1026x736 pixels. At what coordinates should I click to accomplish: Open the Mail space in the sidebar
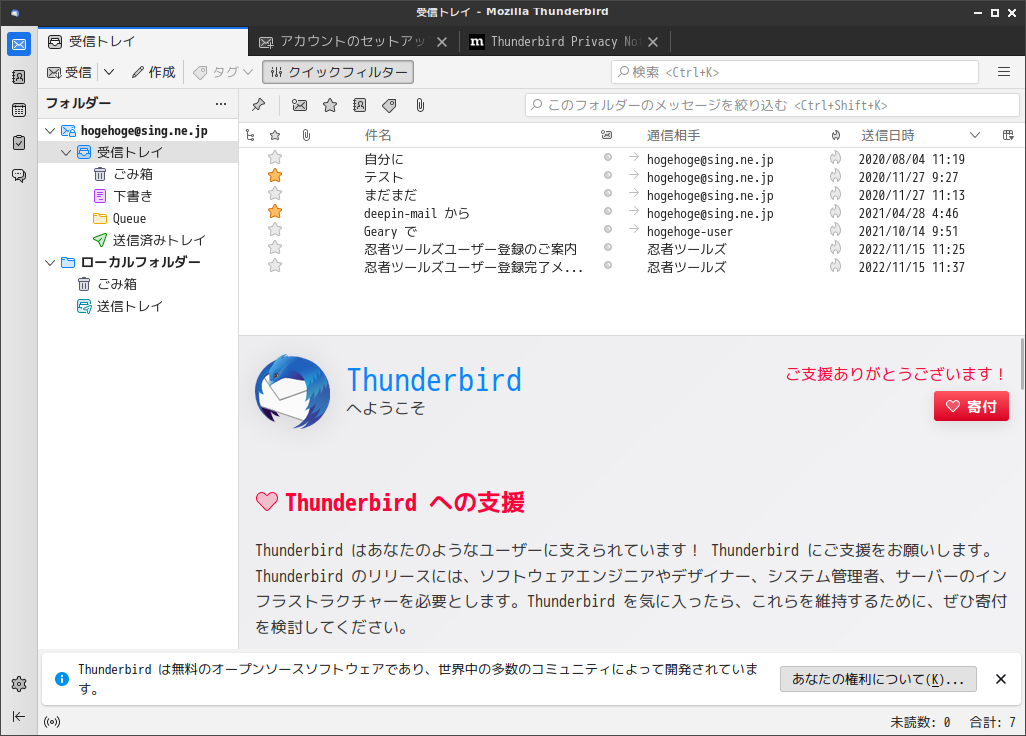coord(19,44)
